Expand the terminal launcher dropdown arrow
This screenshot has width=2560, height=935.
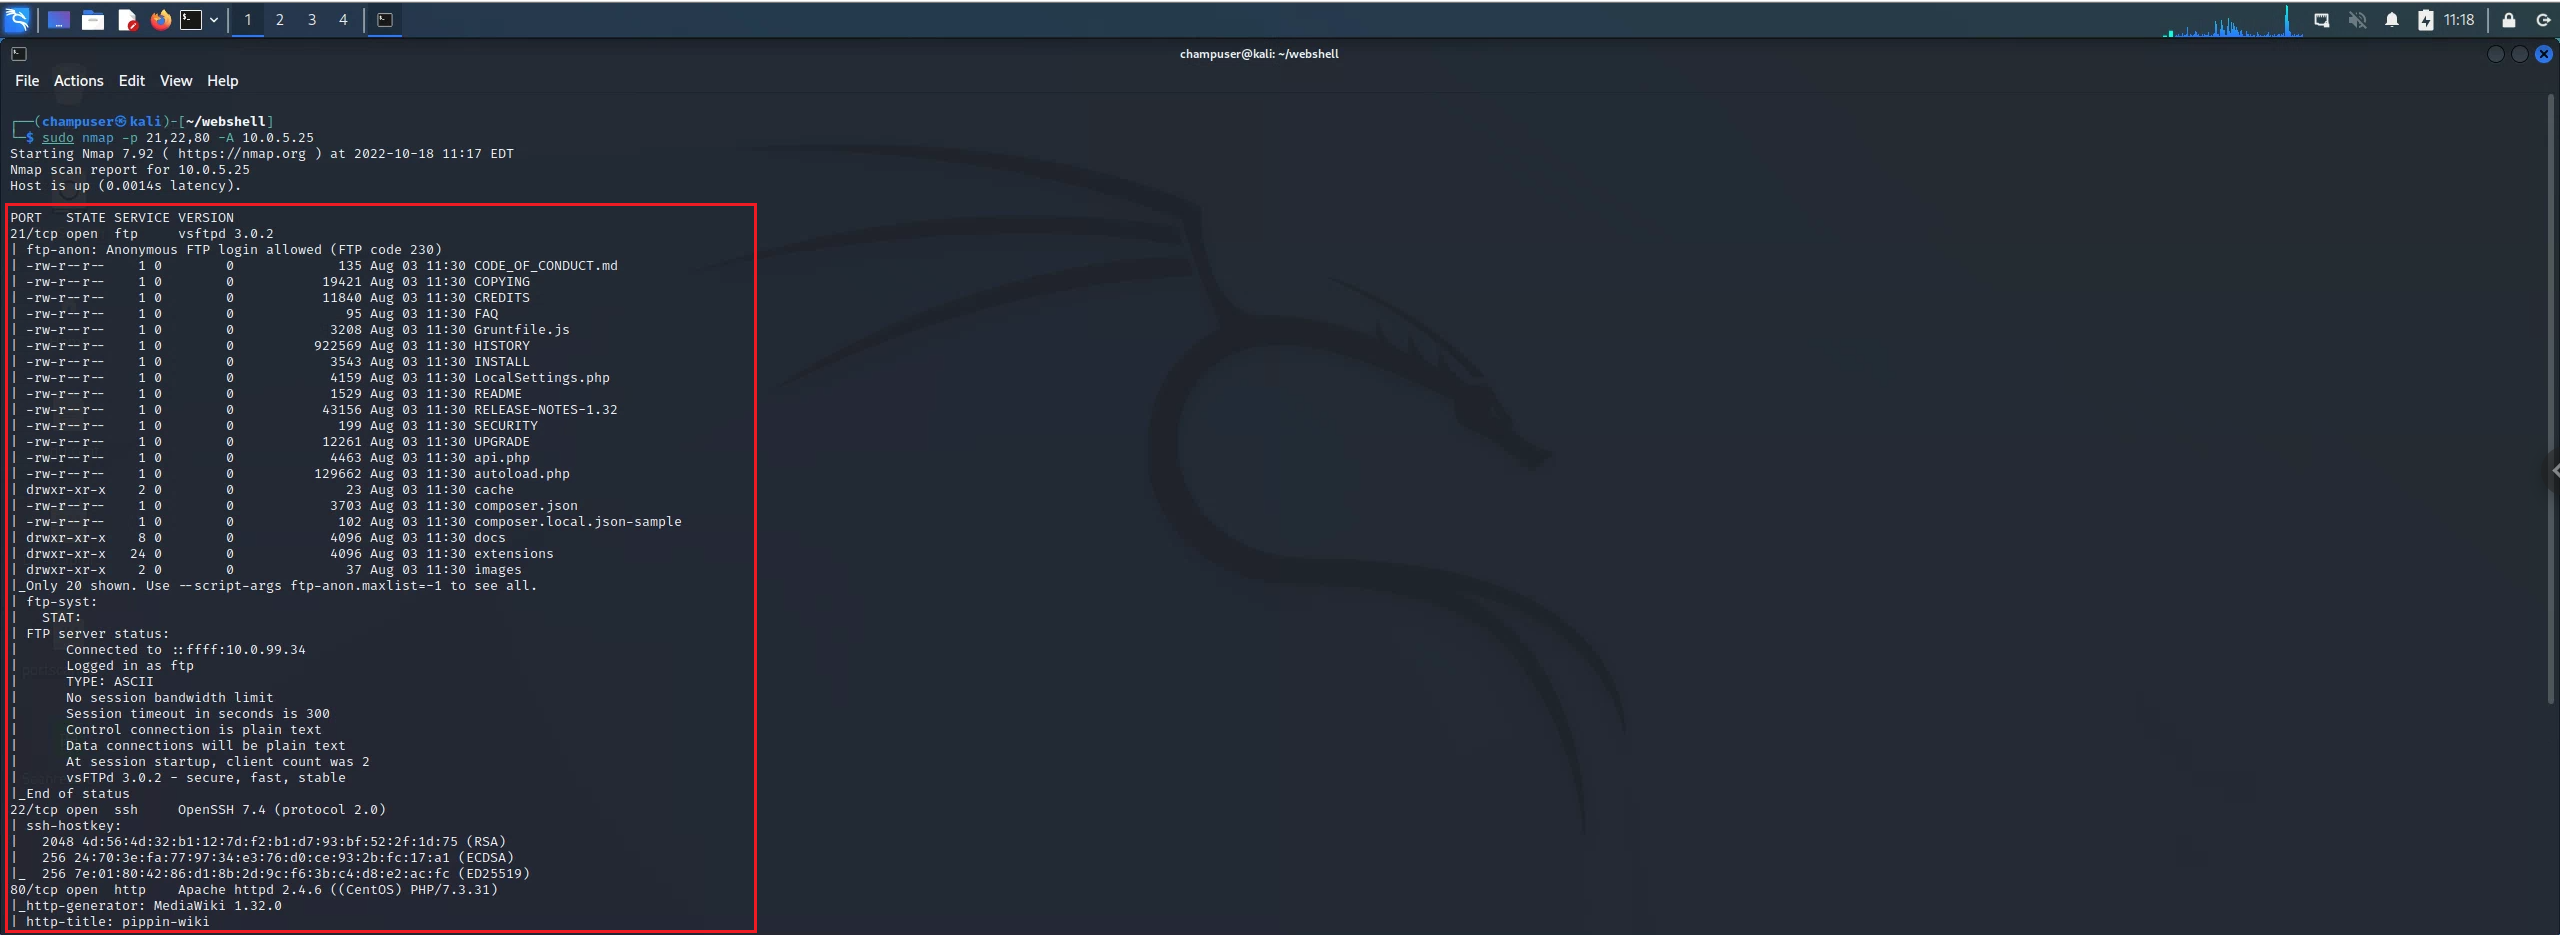coord(214,20)
